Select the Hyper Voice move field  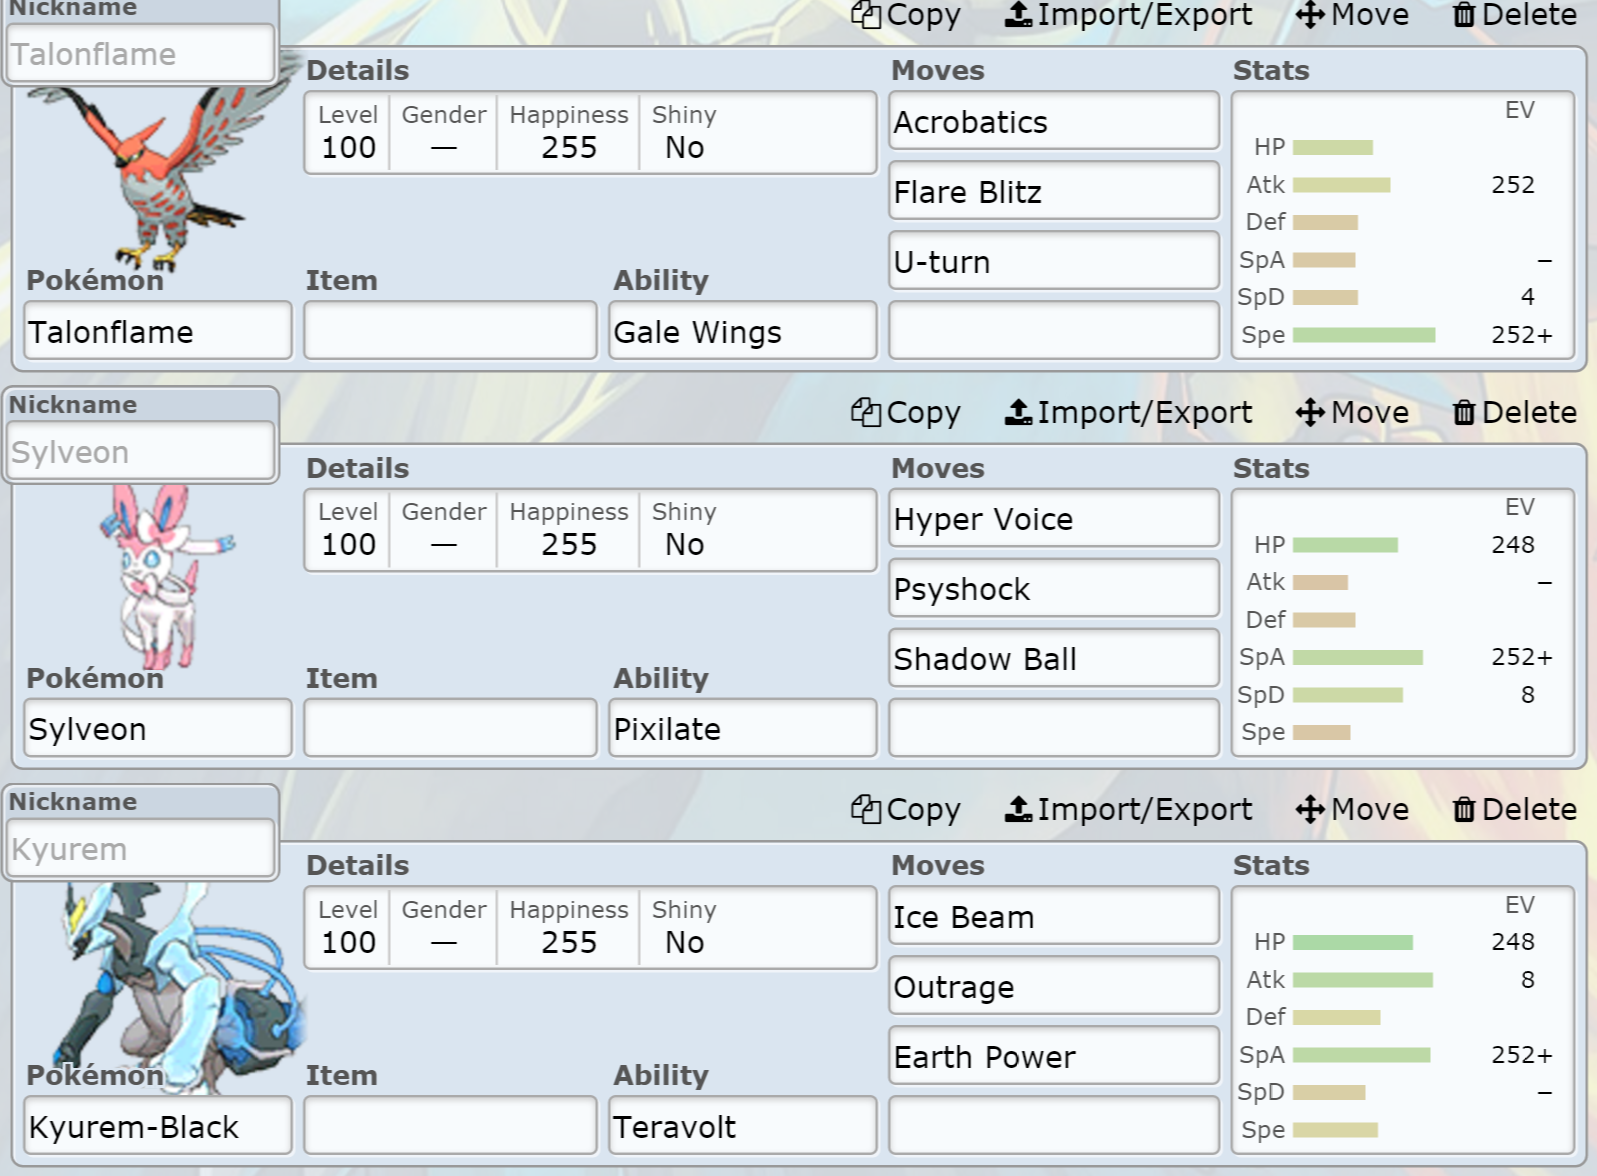click(x=1054, y=518)
